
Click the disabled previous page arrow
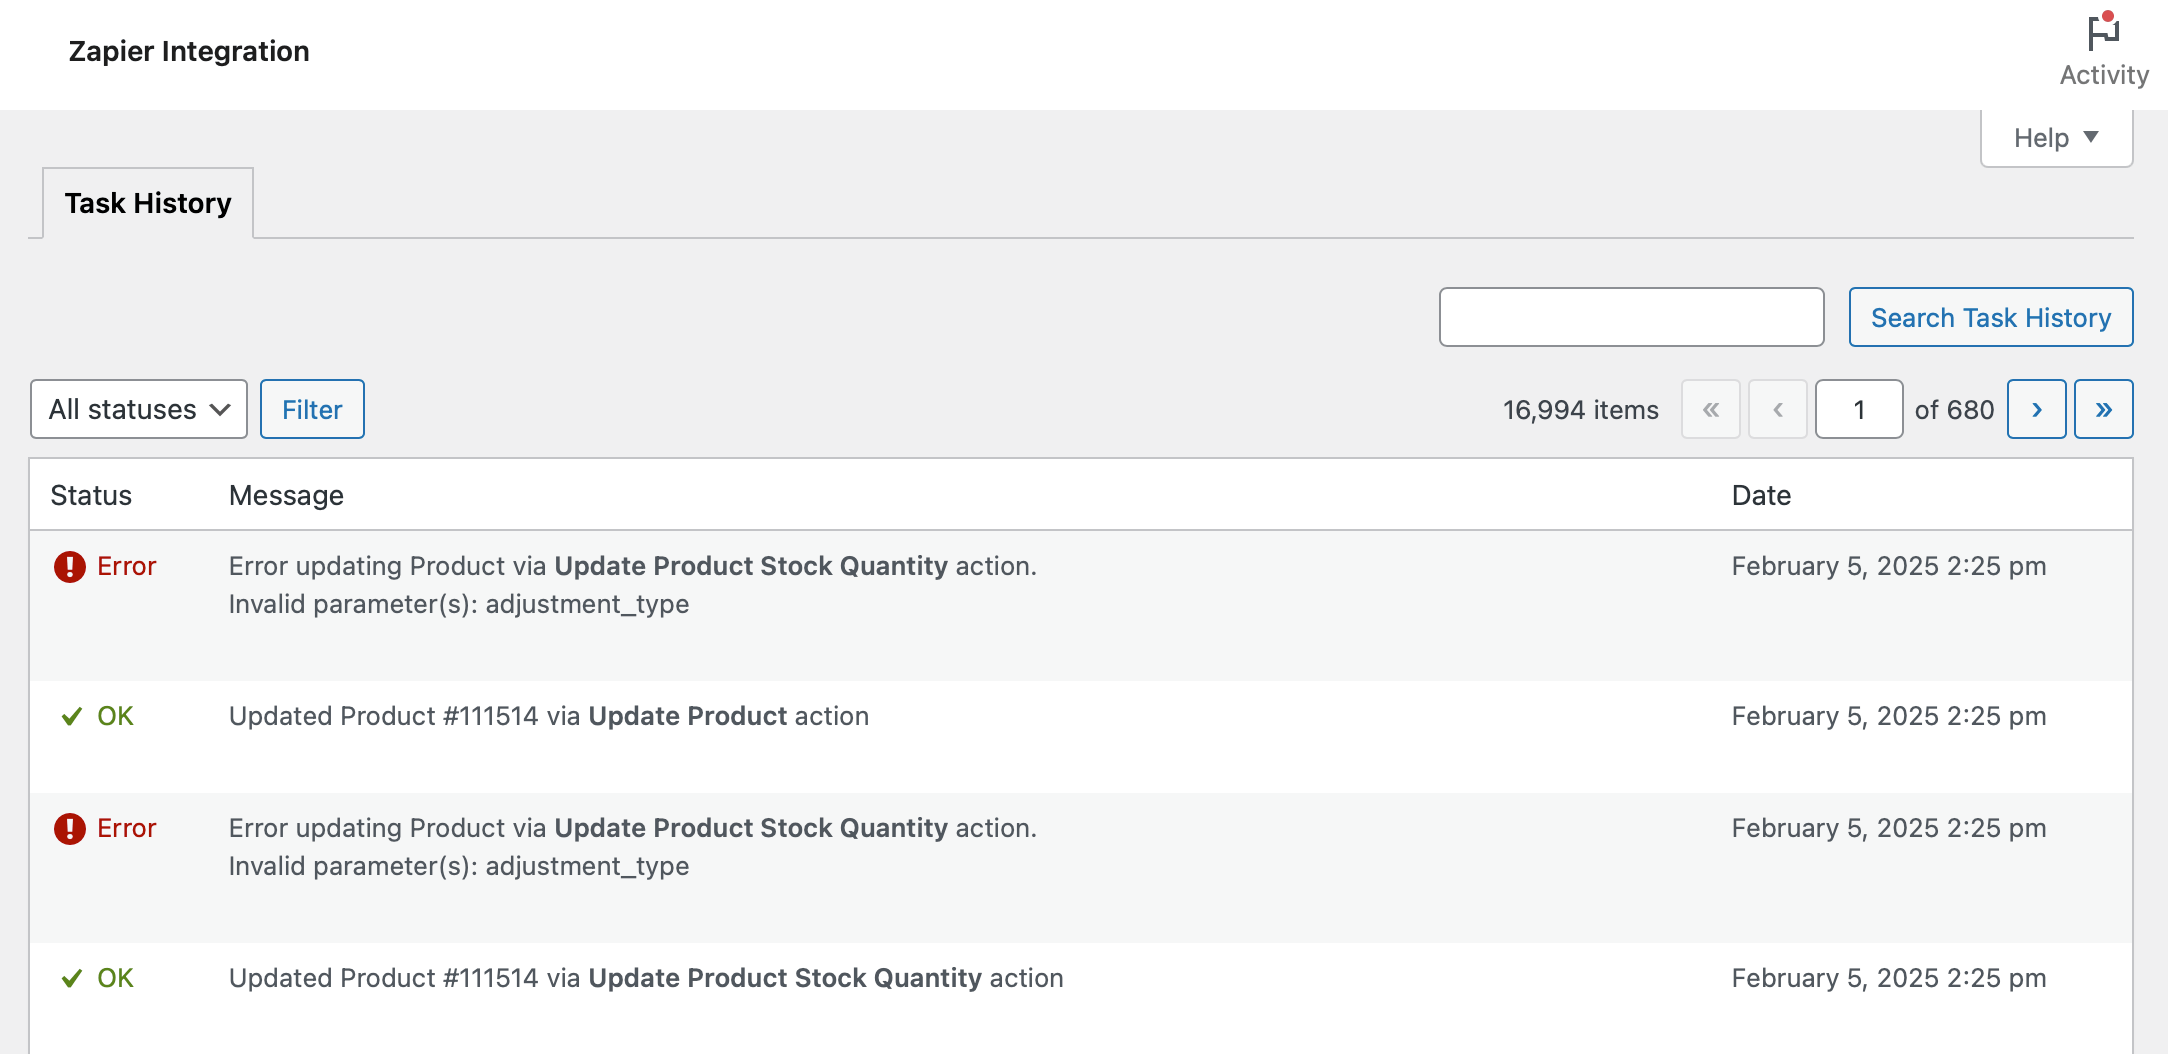coord(1777,410)
